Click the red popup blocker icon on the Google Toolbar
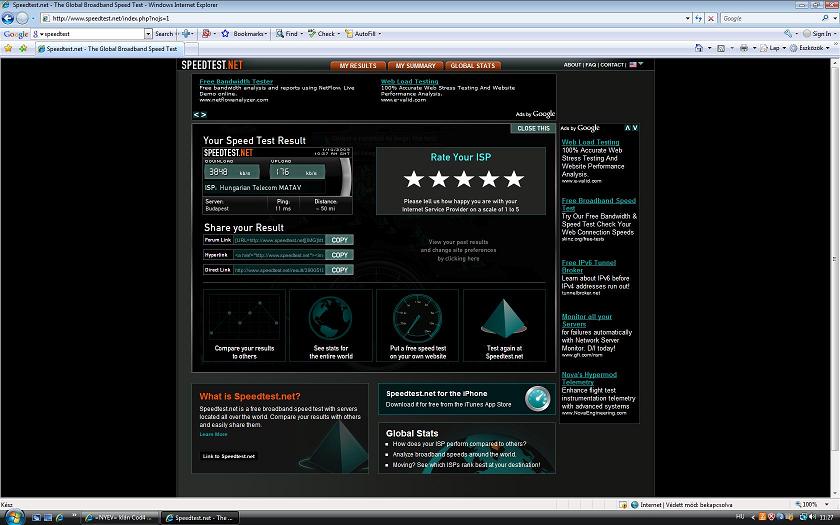 pyautogui.click(x=206, y=33)
